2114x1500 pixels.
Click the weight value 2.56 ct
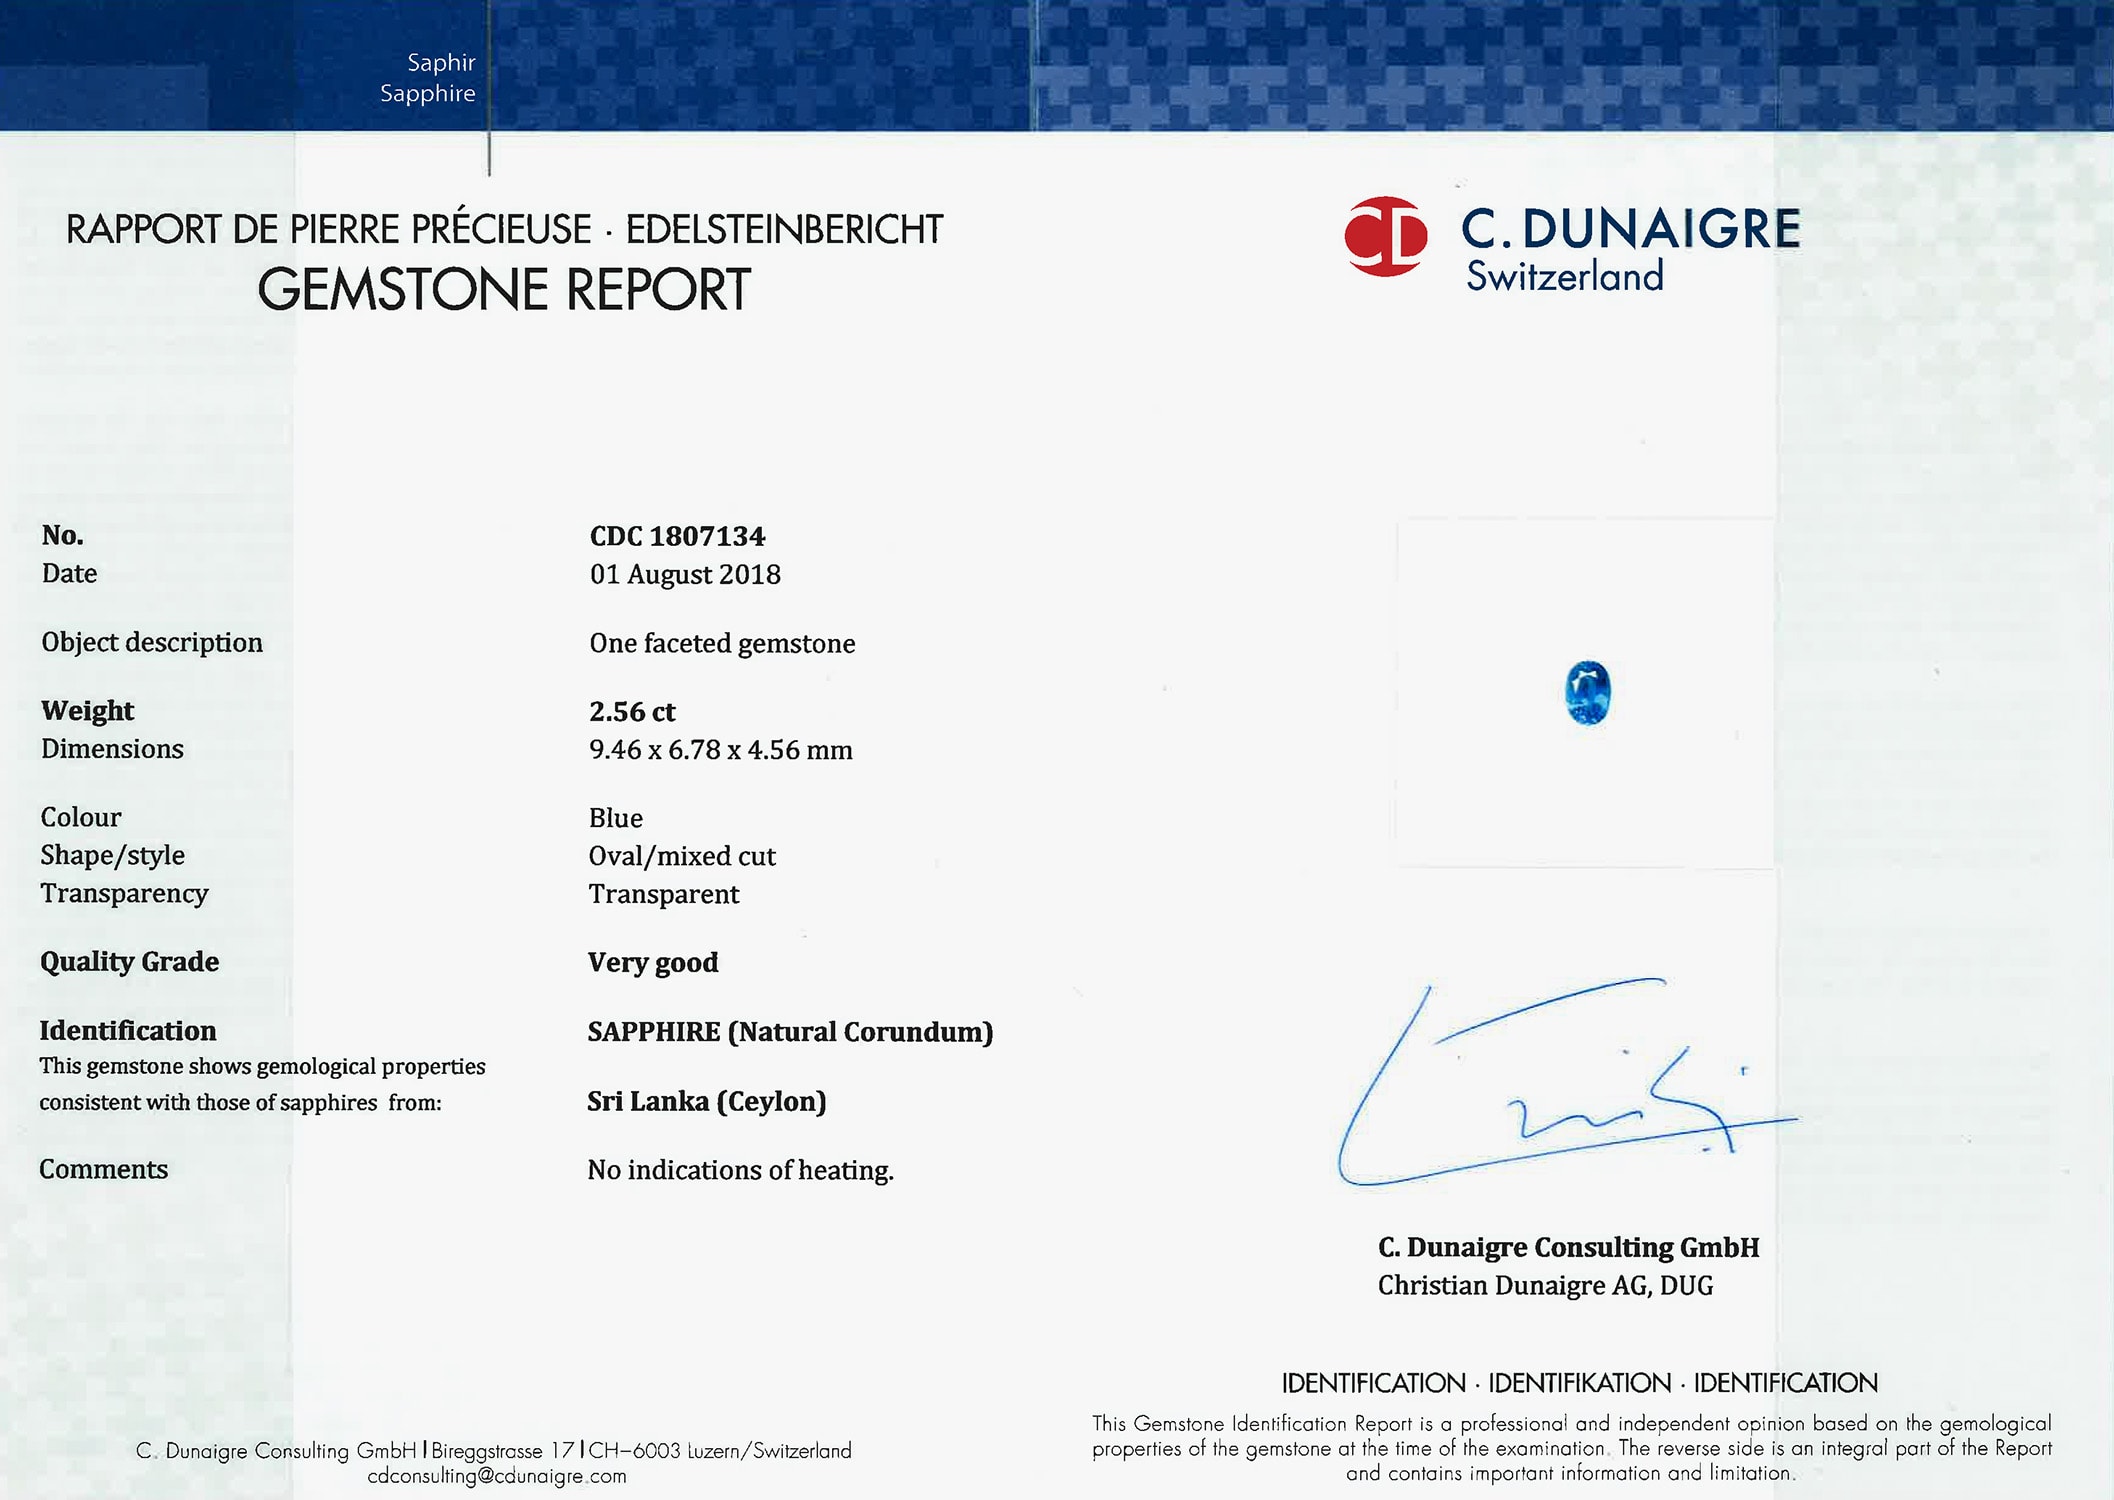point(632,712)
